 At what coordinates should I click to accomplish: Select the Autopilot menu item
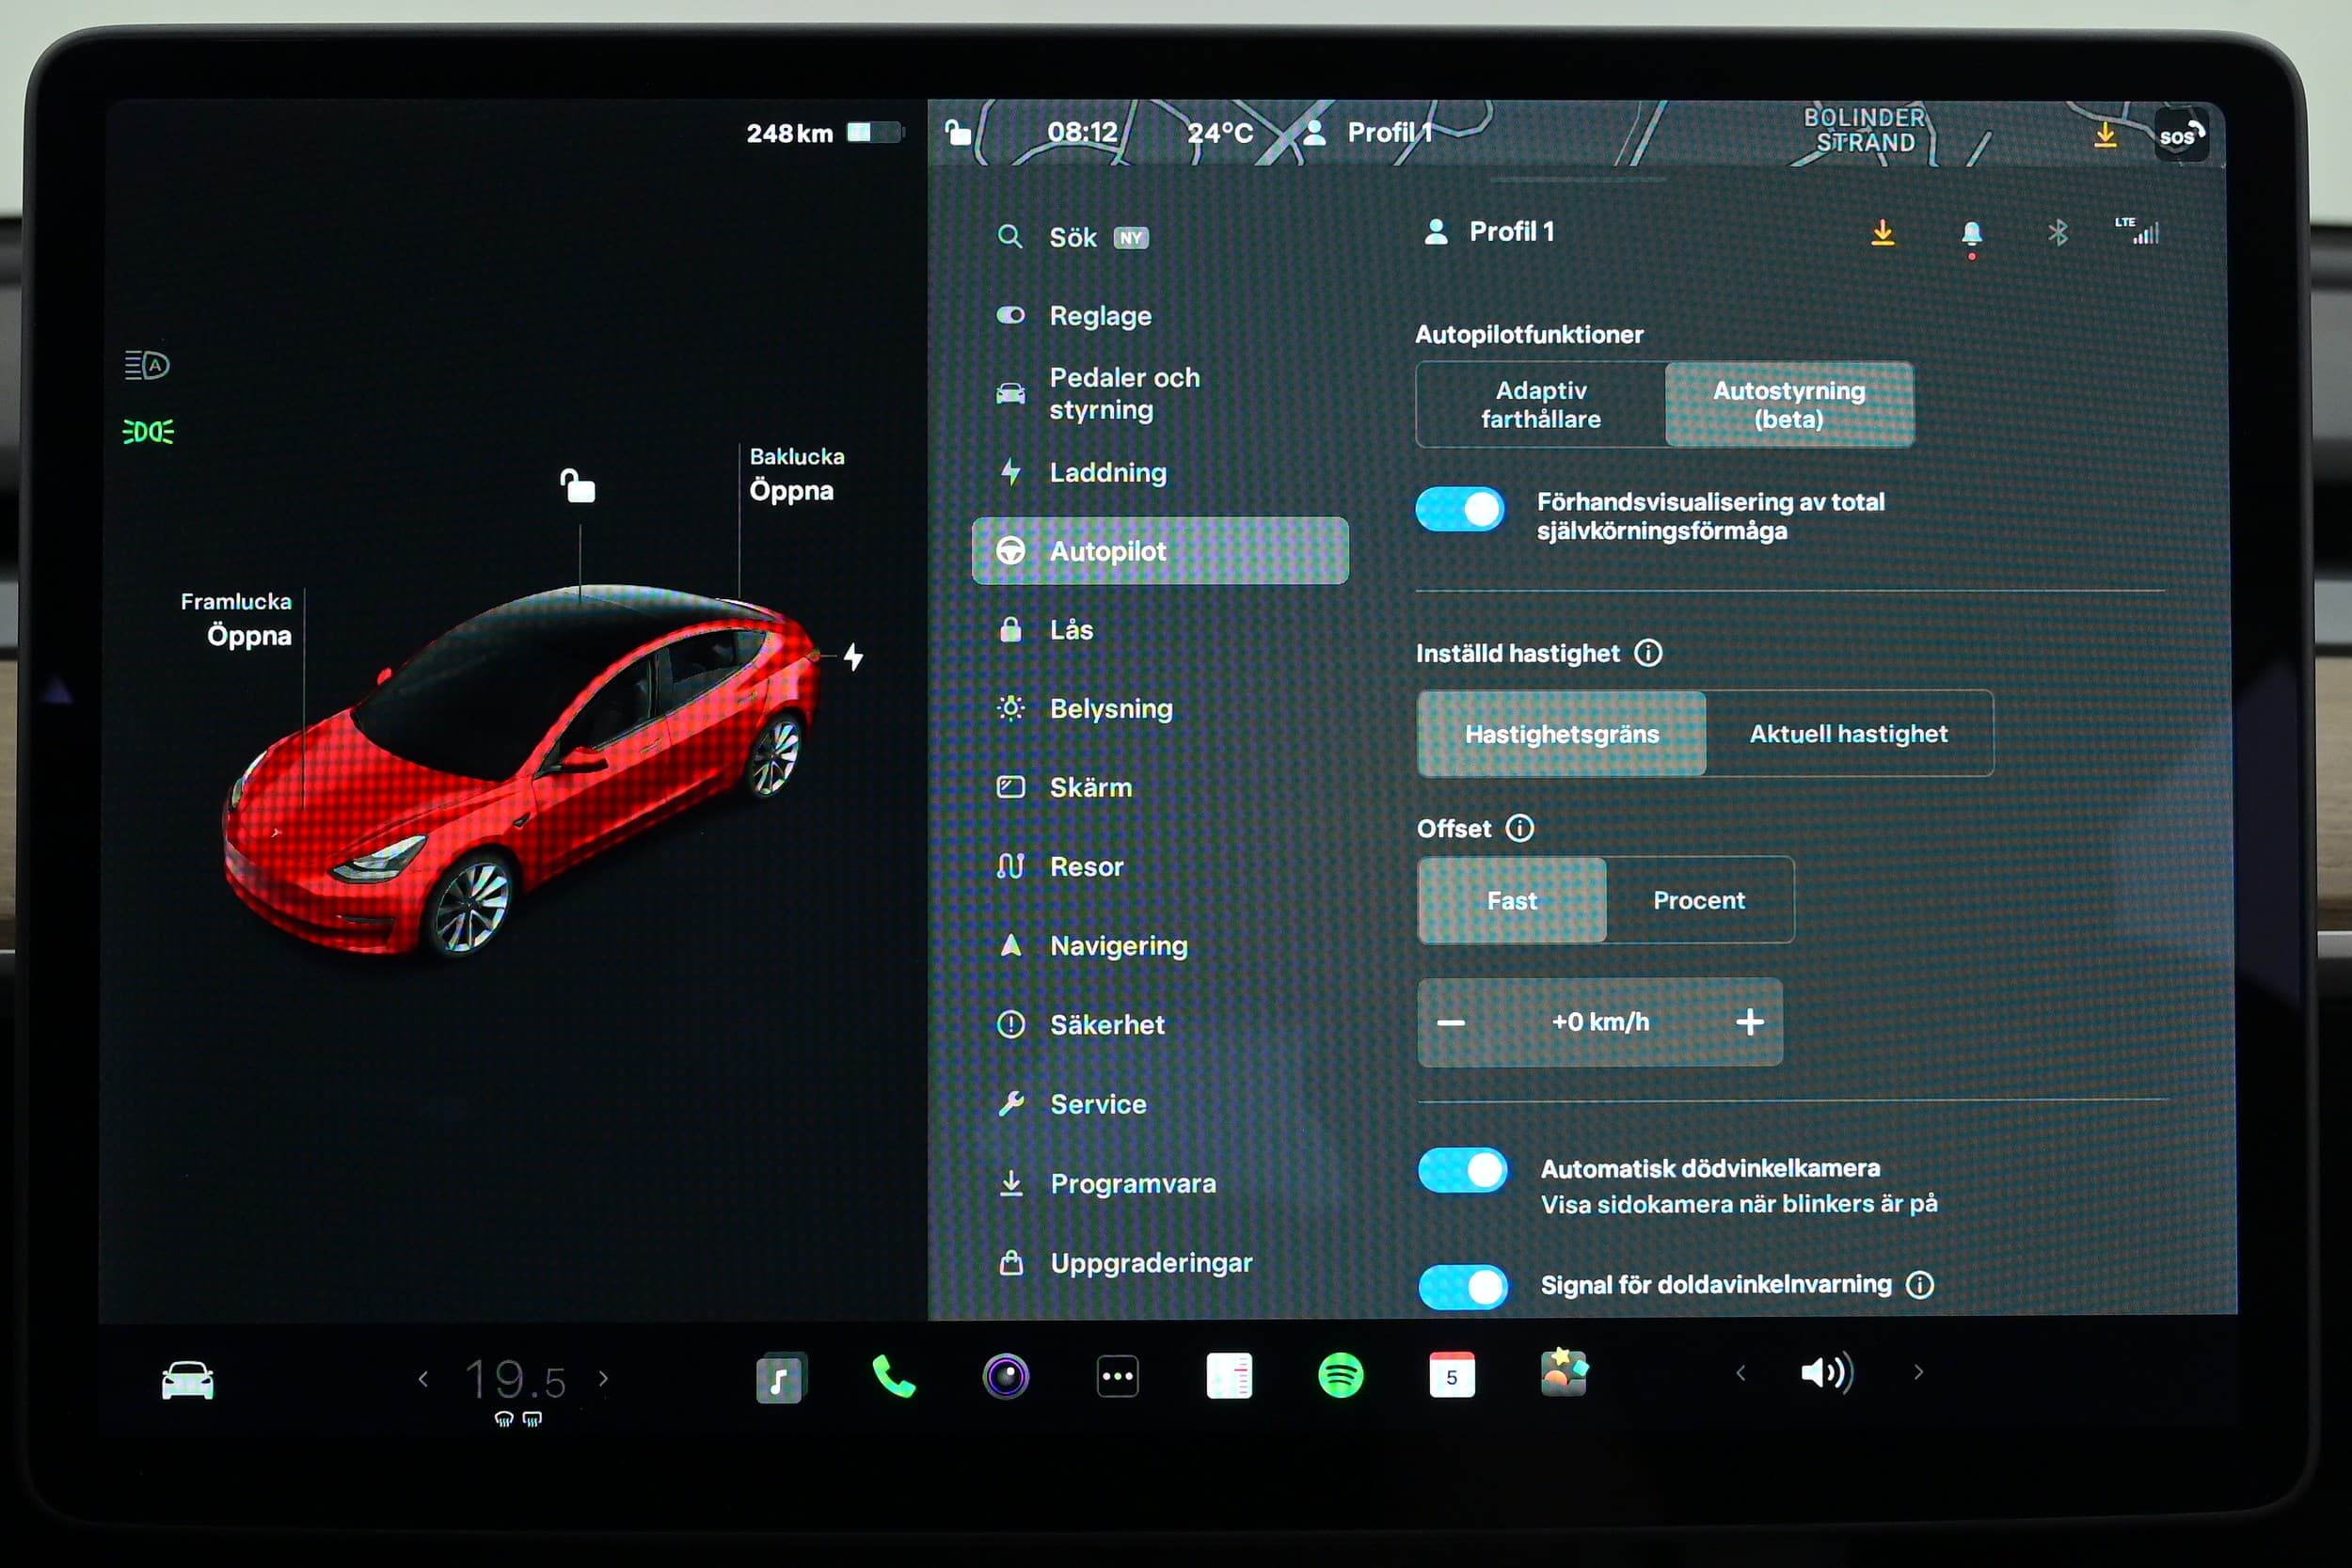pyautogui.click(x=1160, y=550)
